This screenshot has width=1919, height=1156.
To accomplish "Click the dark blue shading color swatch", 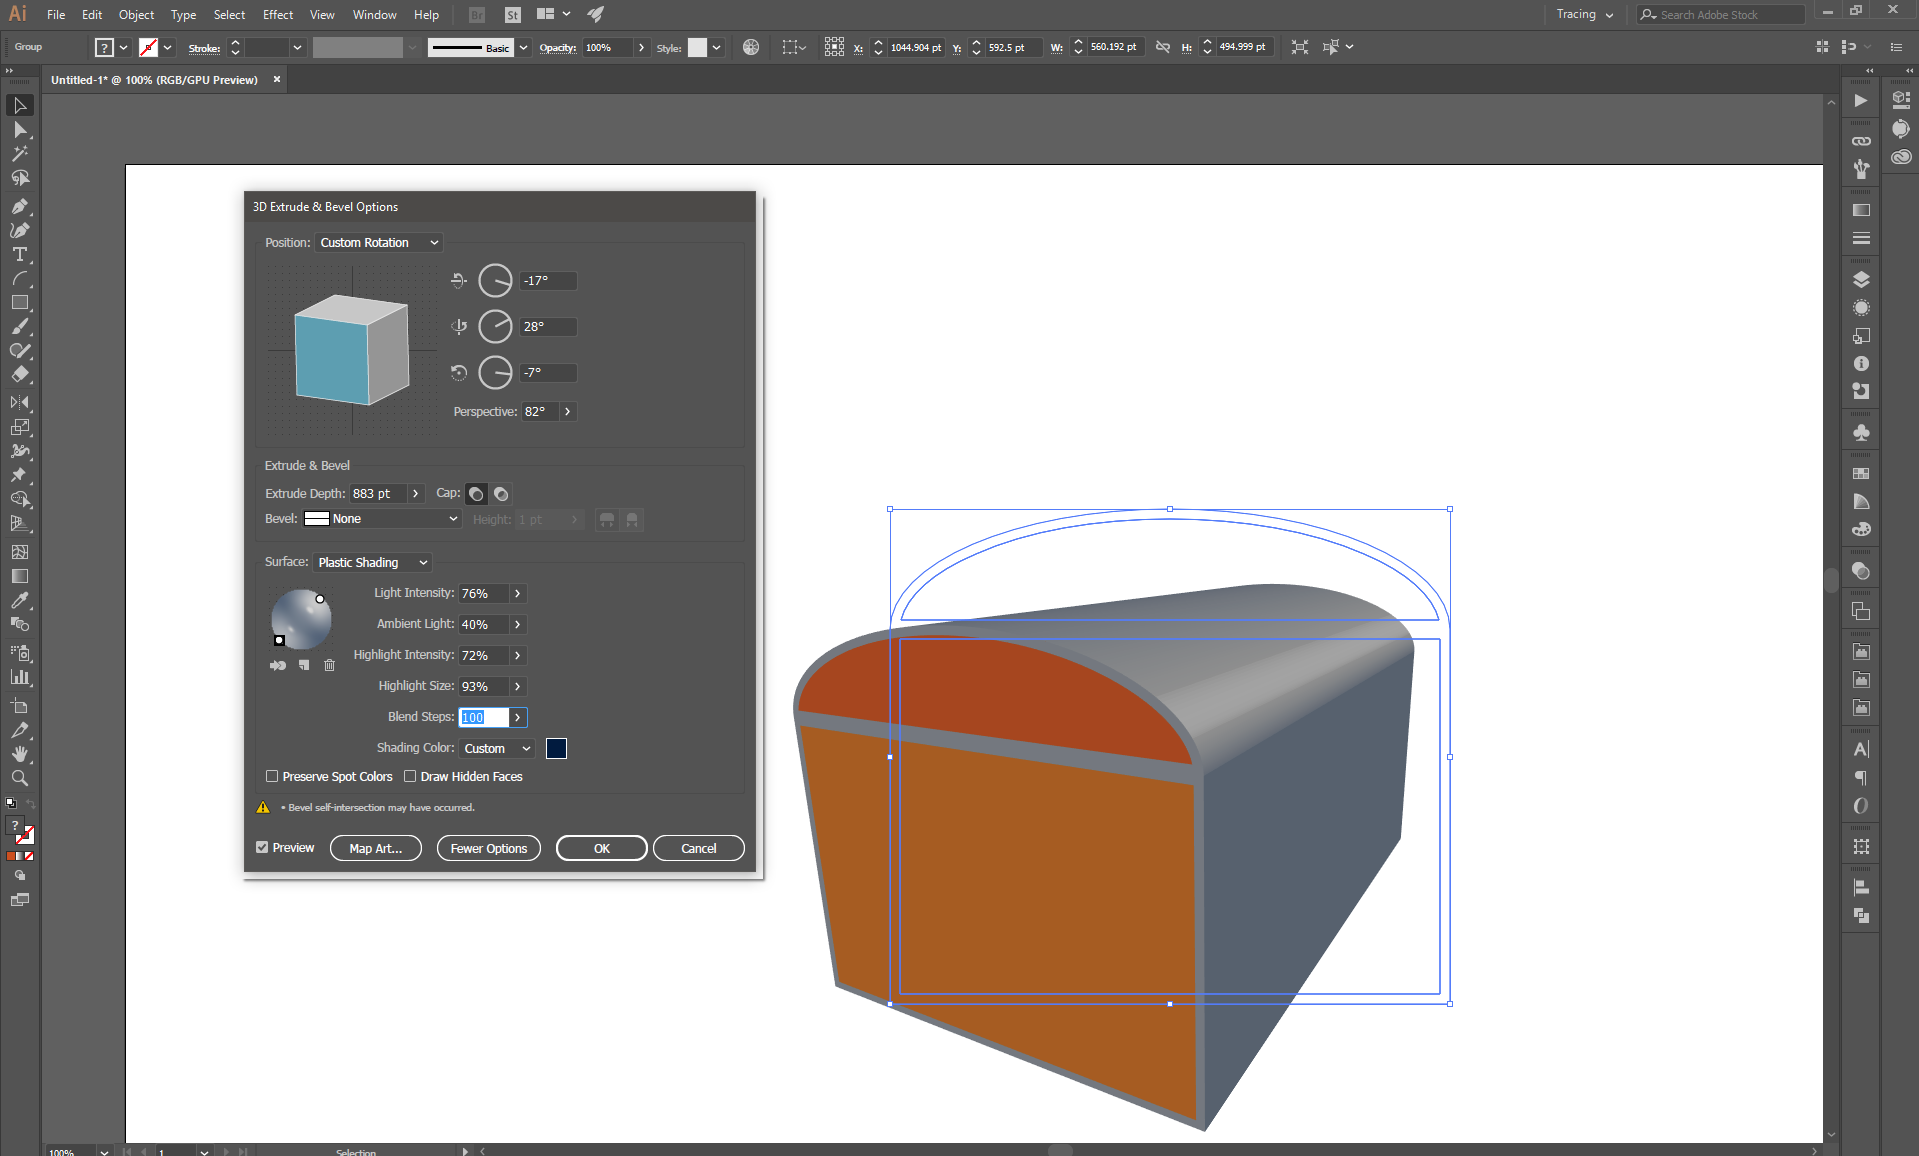I will pyautogui.click(x=556, y=749).
